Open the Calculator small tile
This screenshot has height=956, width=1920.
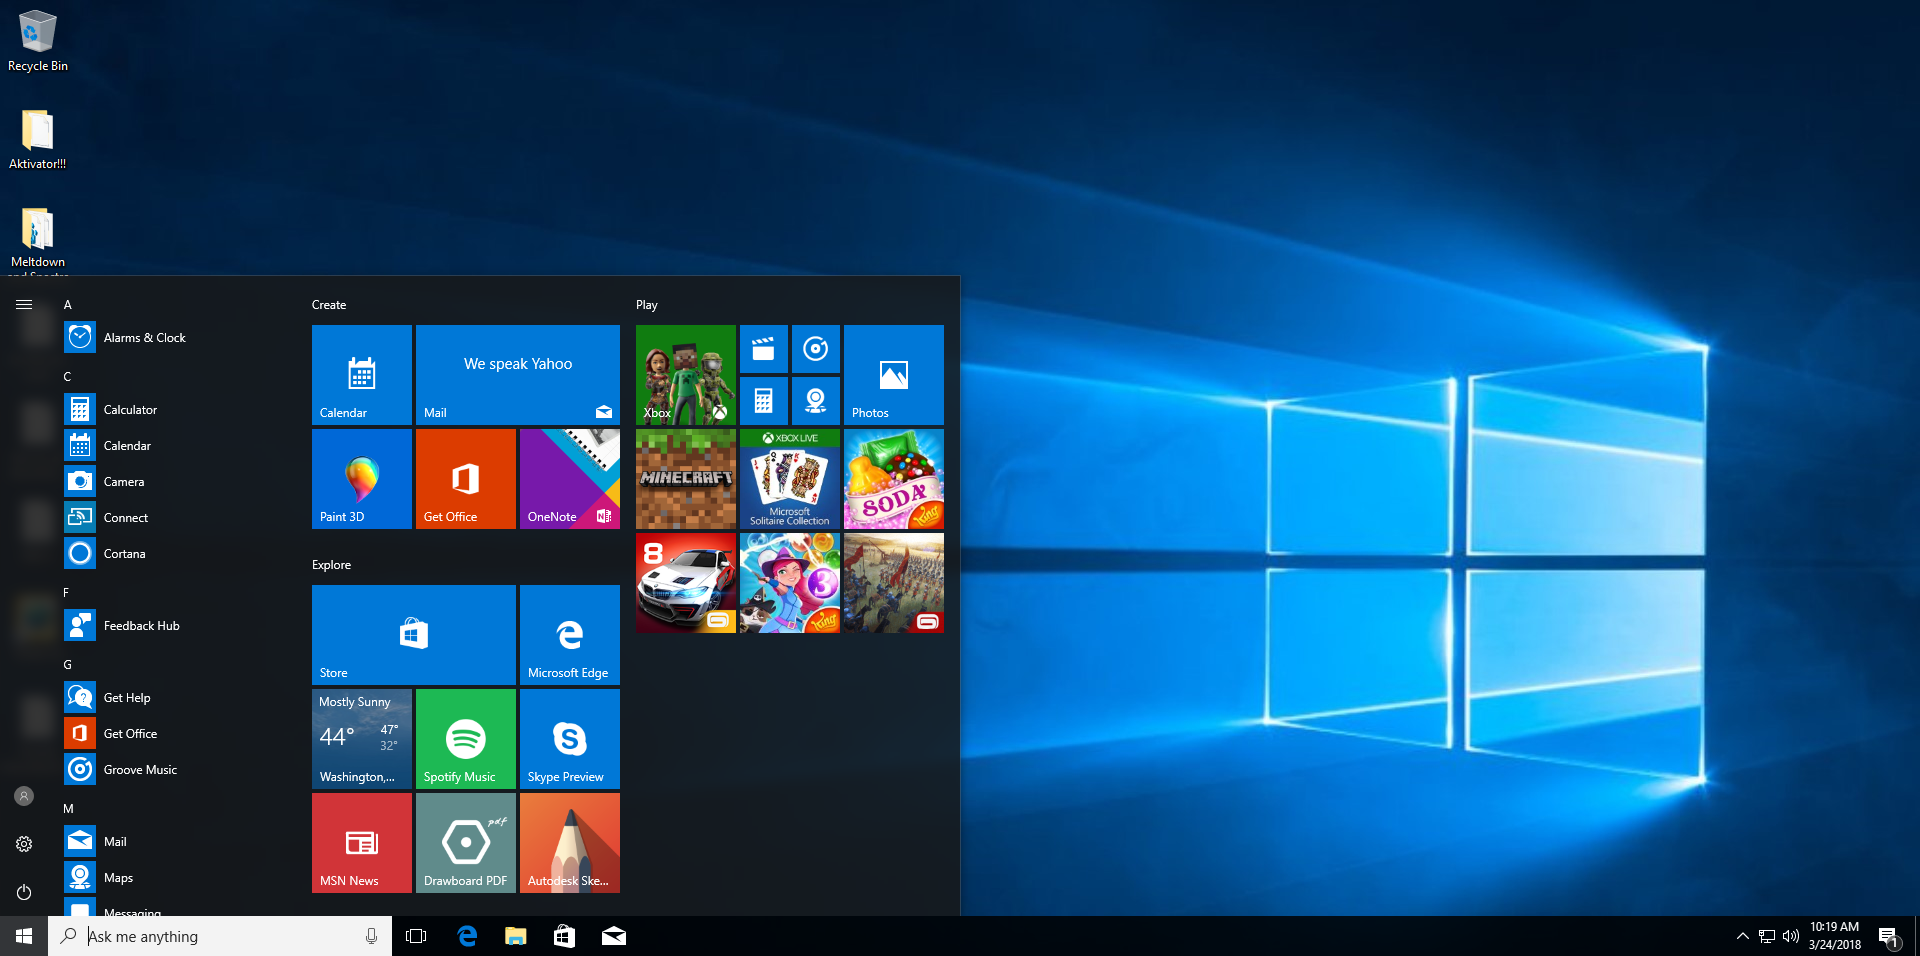(x=764, y=401)
